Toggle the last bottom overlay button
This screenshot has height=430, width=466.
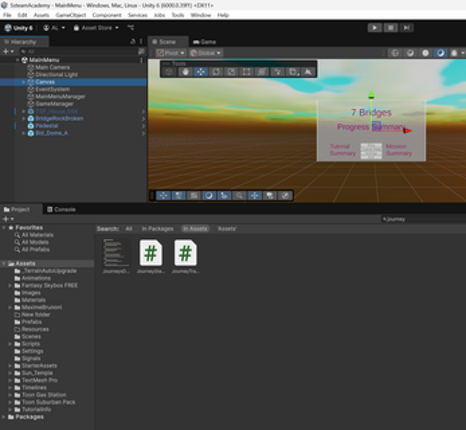[x=285, y=196]
